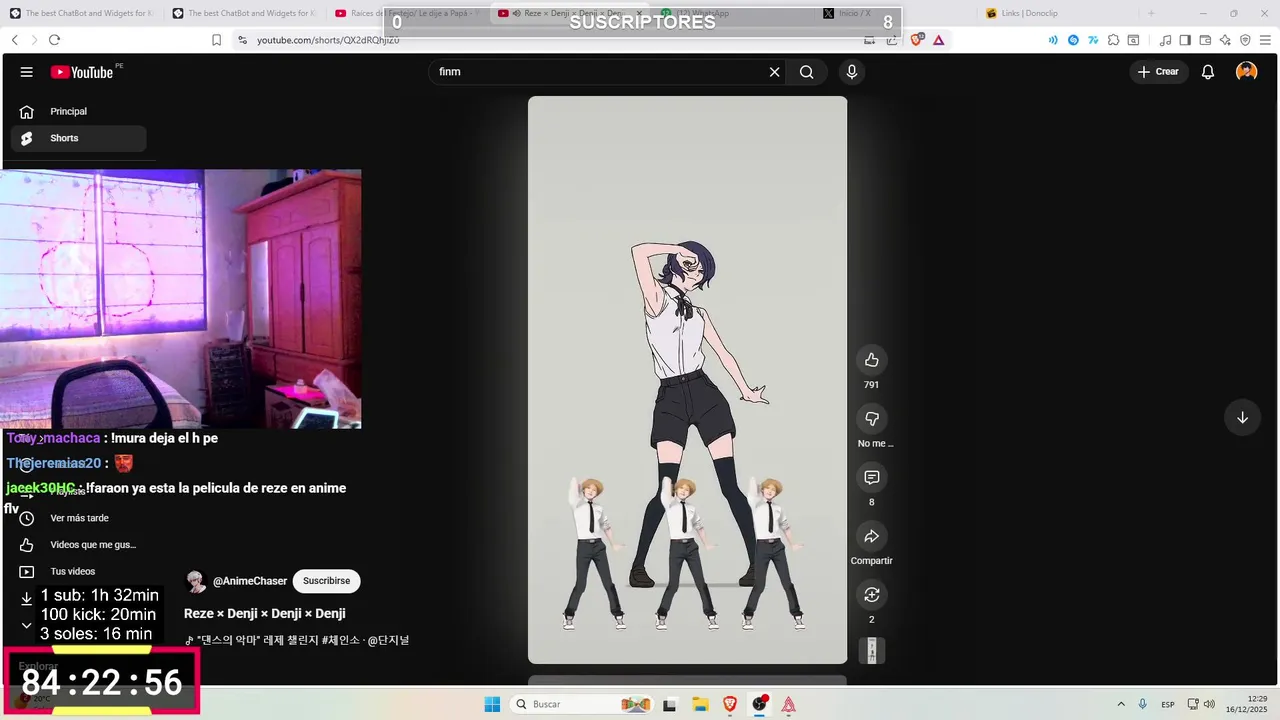Switch to the first ChatBot and Widgets tab
The height and width of the screenshot is (720, 1280).
click(x=80, y=13)
